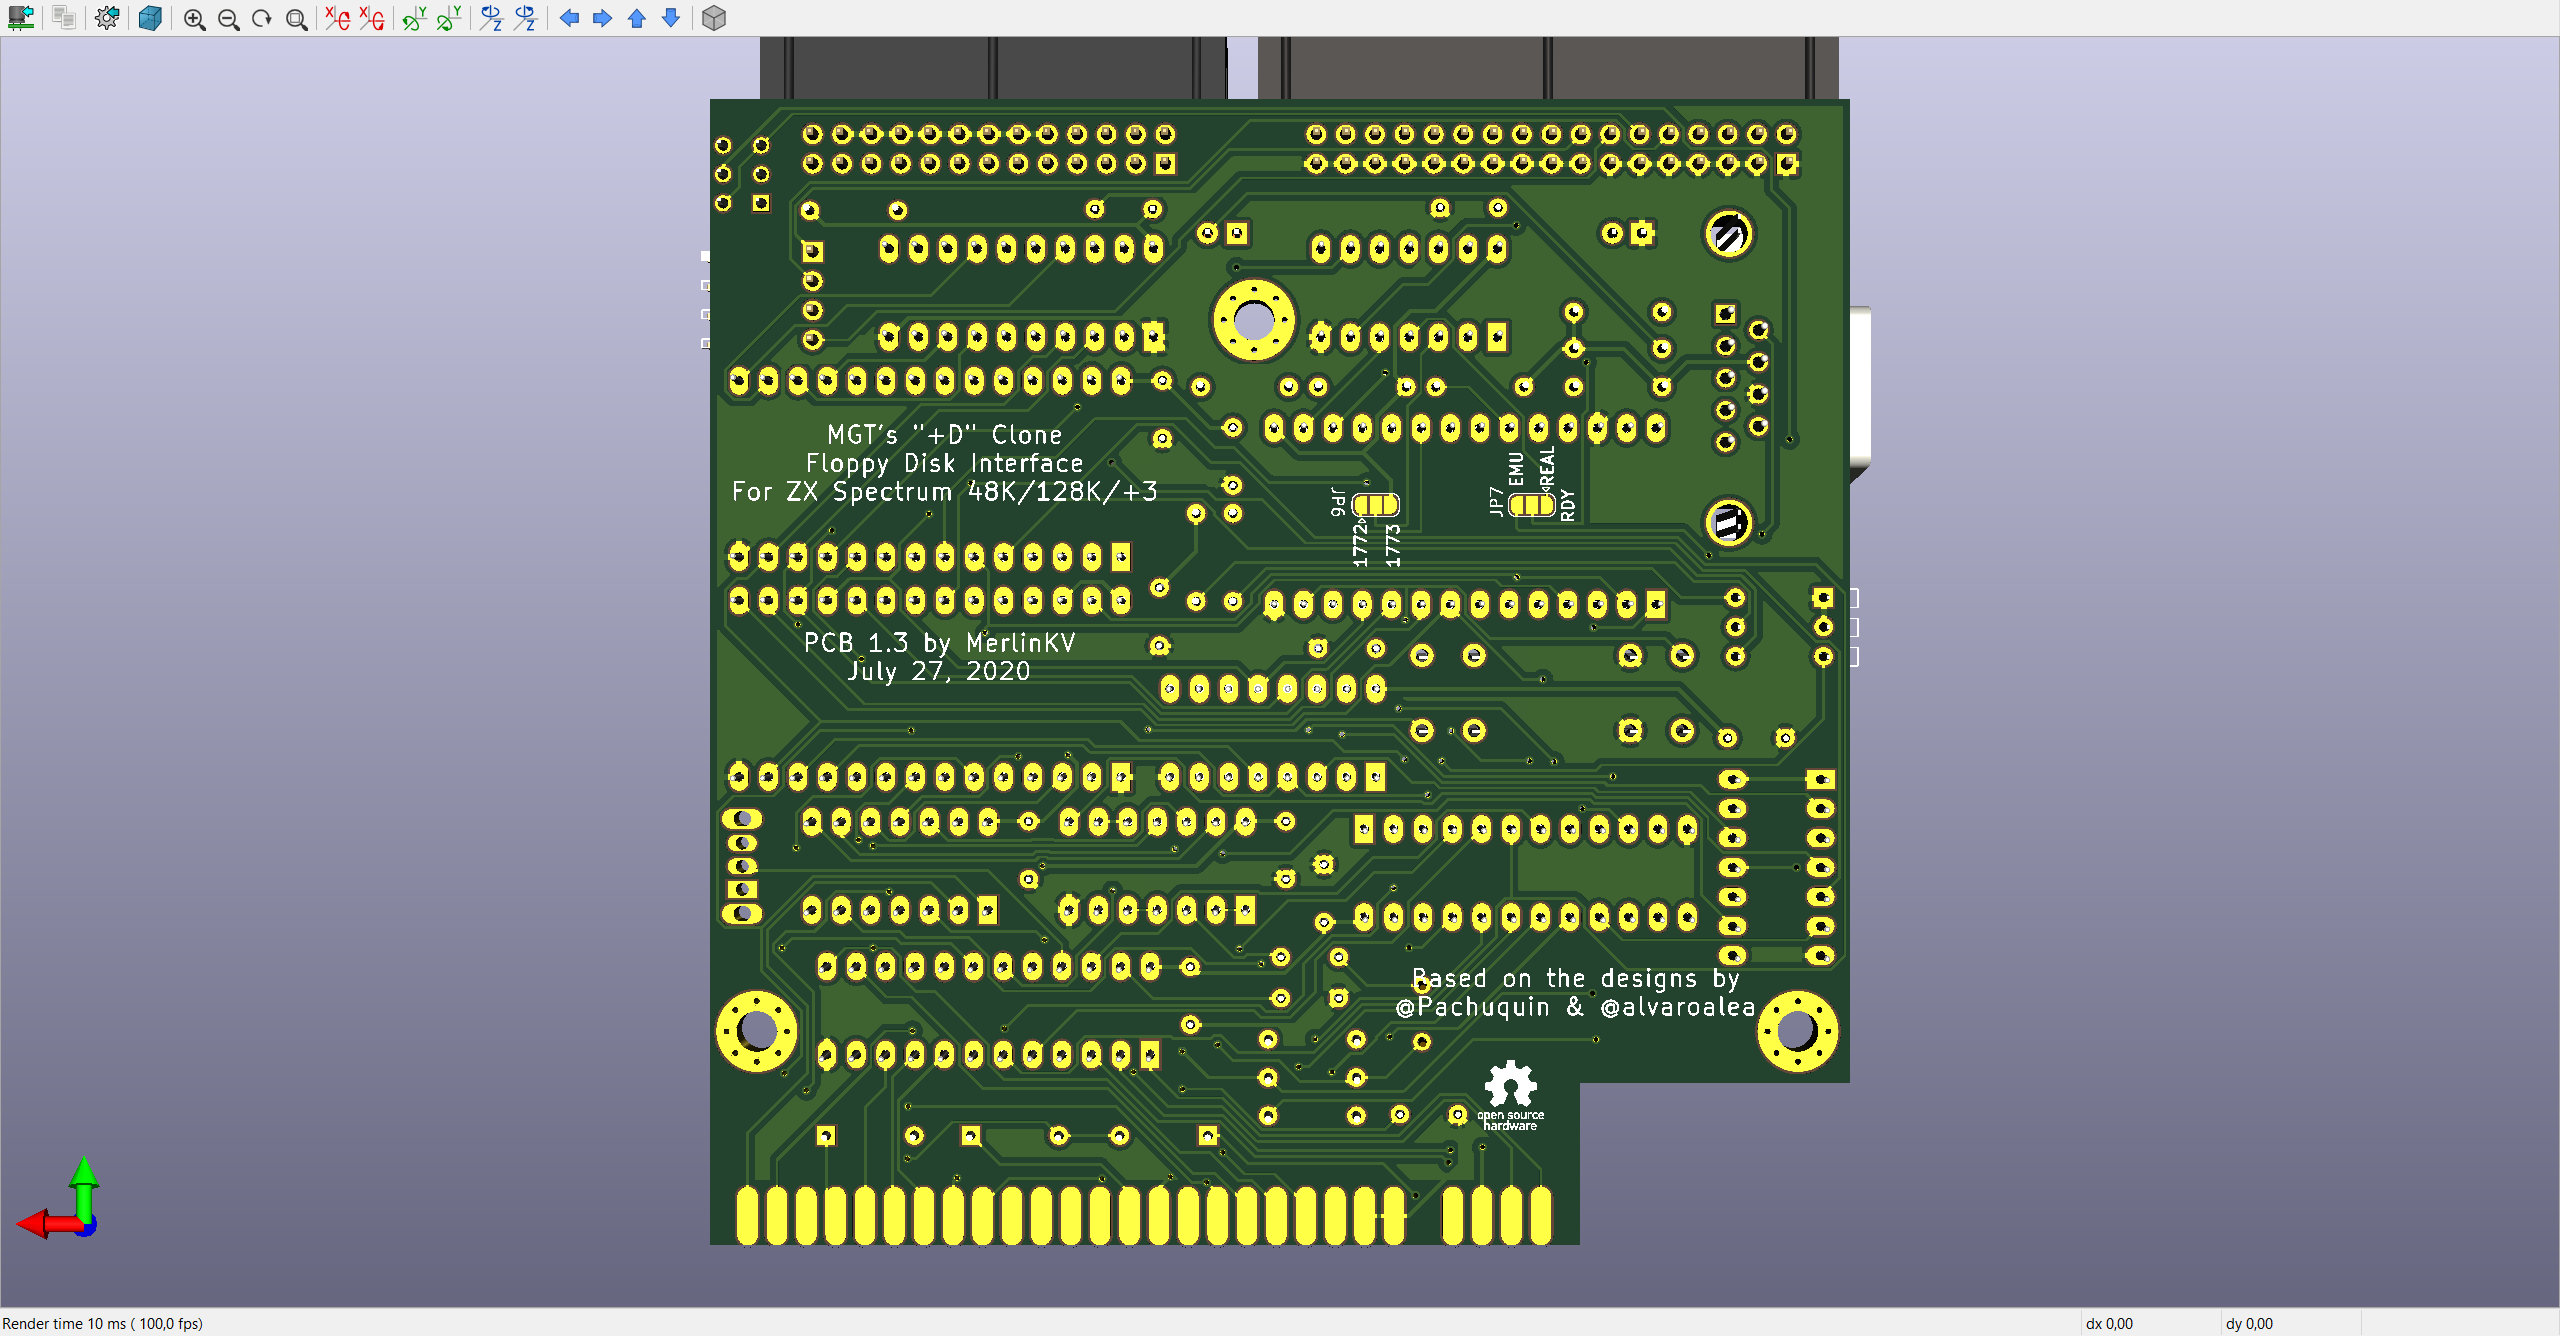
Task: Rotate X clockwise with the first red icon
Action: tap(338, 18)
